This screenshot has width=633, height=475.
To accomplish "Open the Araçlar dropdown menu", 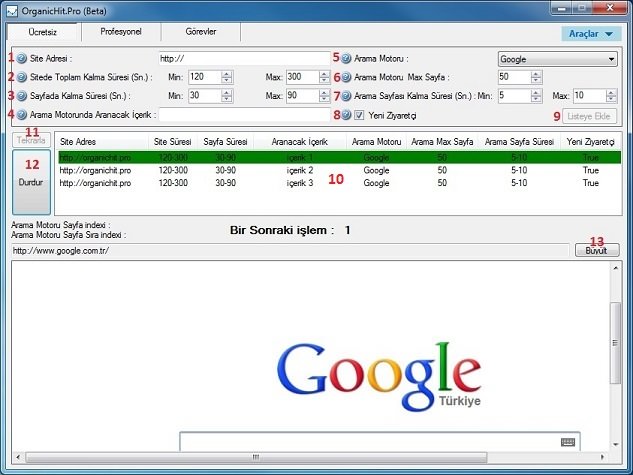I will click(x=591, y=34).
